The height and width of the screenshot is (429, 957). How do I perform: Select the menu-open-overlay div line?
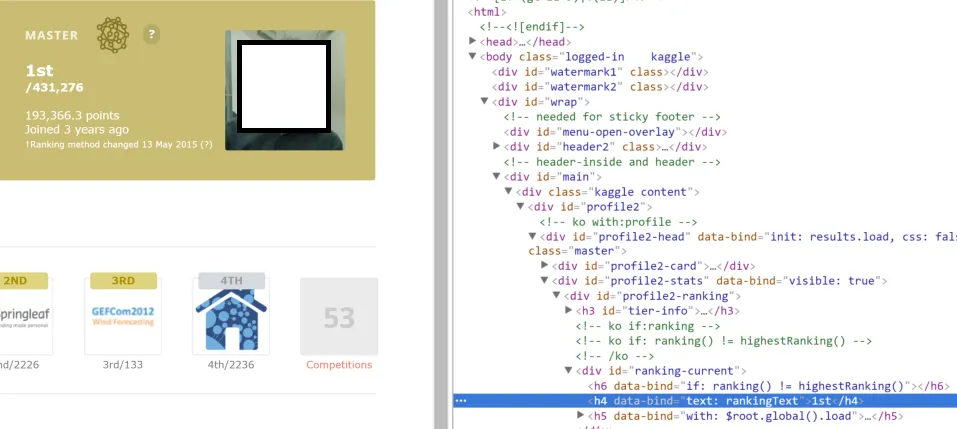coord(615,132)
